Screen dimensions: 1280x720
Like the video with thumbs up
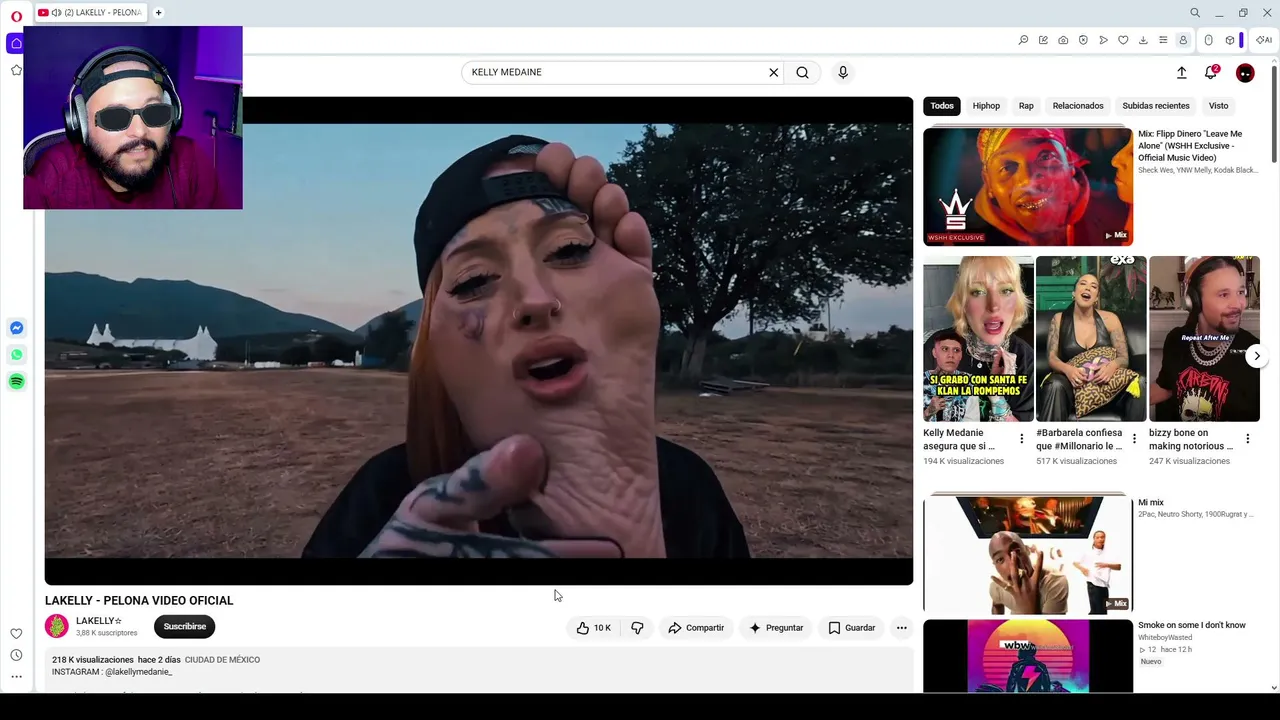pyautogui.click(x=593, y=628)
